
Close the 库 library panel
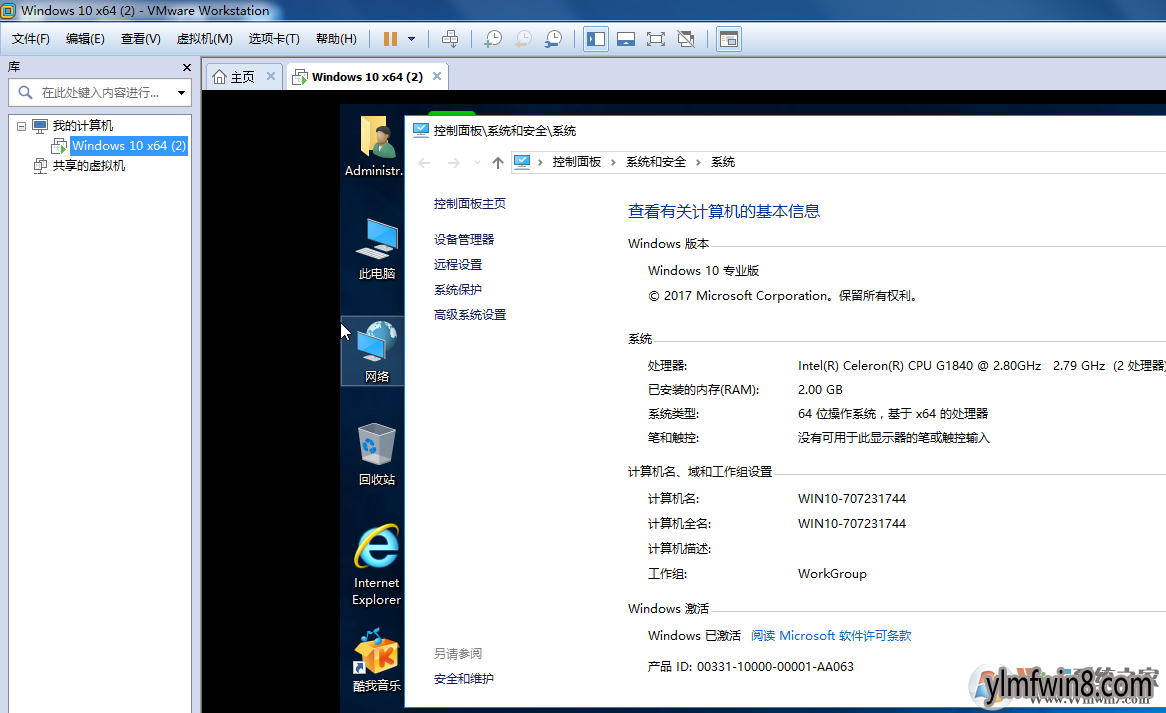pyautogui.click(x=187, y=68)
